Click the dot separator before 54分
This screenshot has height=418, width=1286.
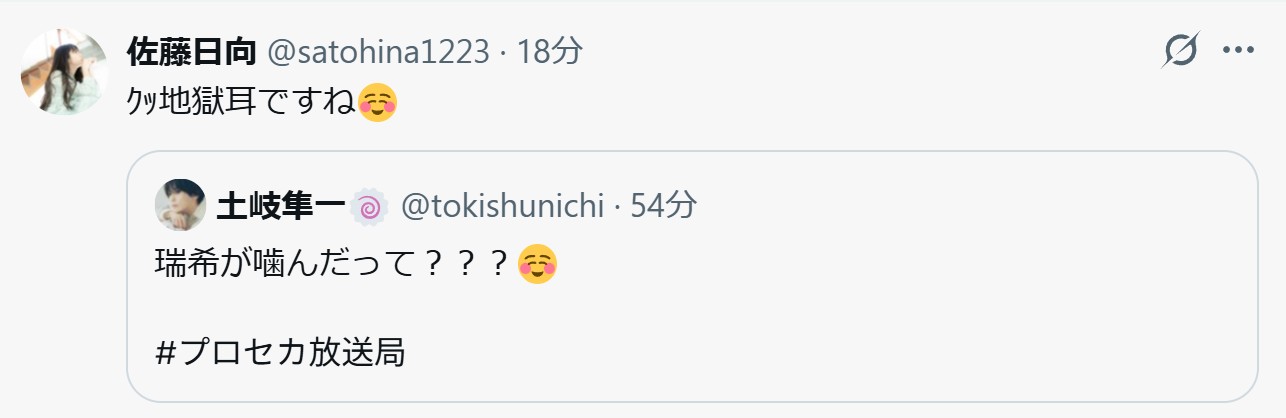(618, 206)
